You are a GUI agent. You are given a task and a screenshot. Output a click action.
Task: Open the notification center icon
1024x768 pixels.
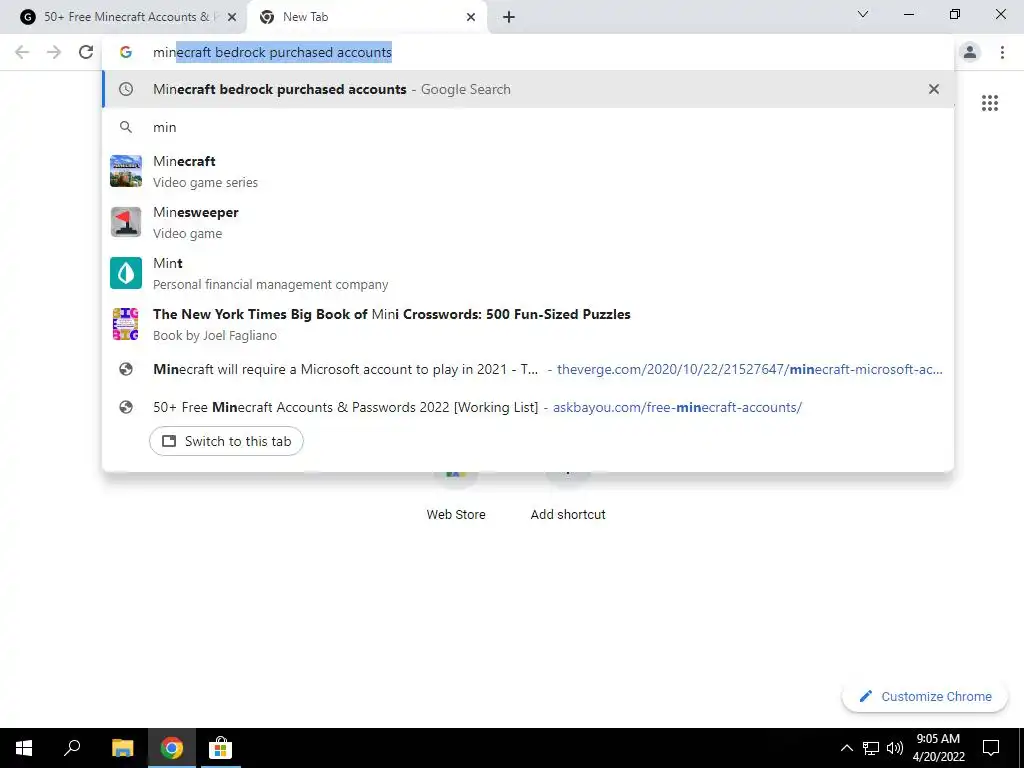(x=991, y=748)
